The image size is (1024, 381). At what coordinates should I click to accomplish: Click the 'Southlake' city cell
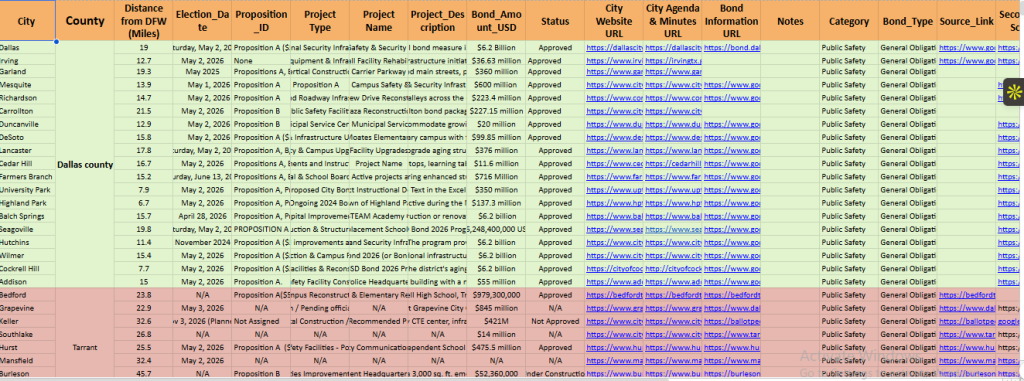[28, 335]
